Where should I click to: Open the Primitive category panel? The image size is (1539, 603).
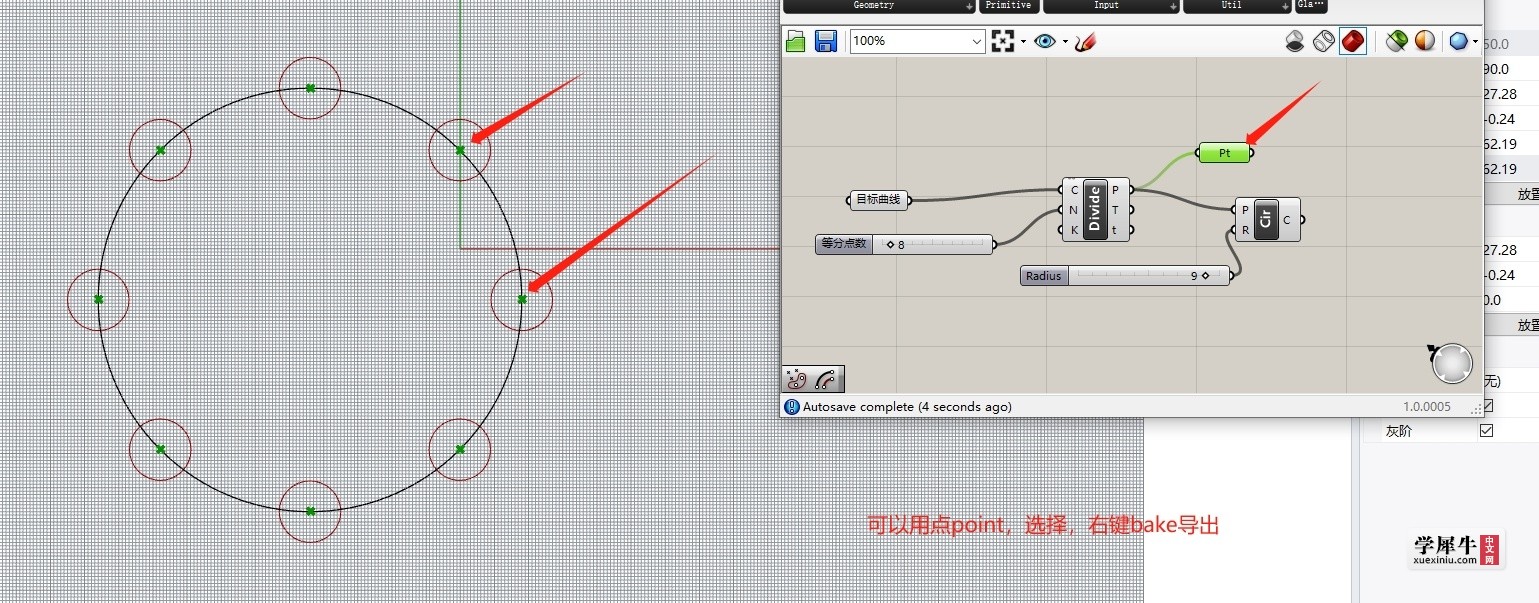[x=1008, y=6]
